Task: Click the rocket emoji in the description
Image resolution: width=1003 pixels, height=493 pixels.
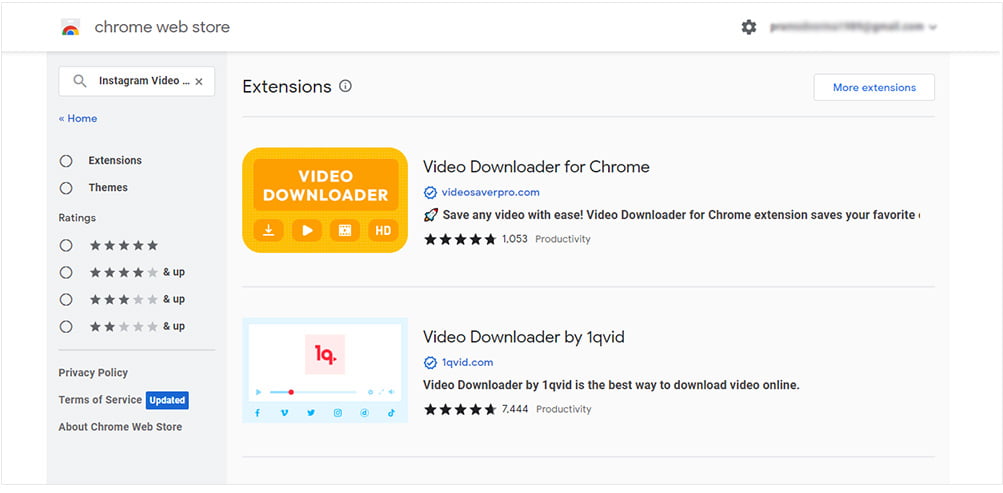Action: pyautogui.click(x=430, y=215)
